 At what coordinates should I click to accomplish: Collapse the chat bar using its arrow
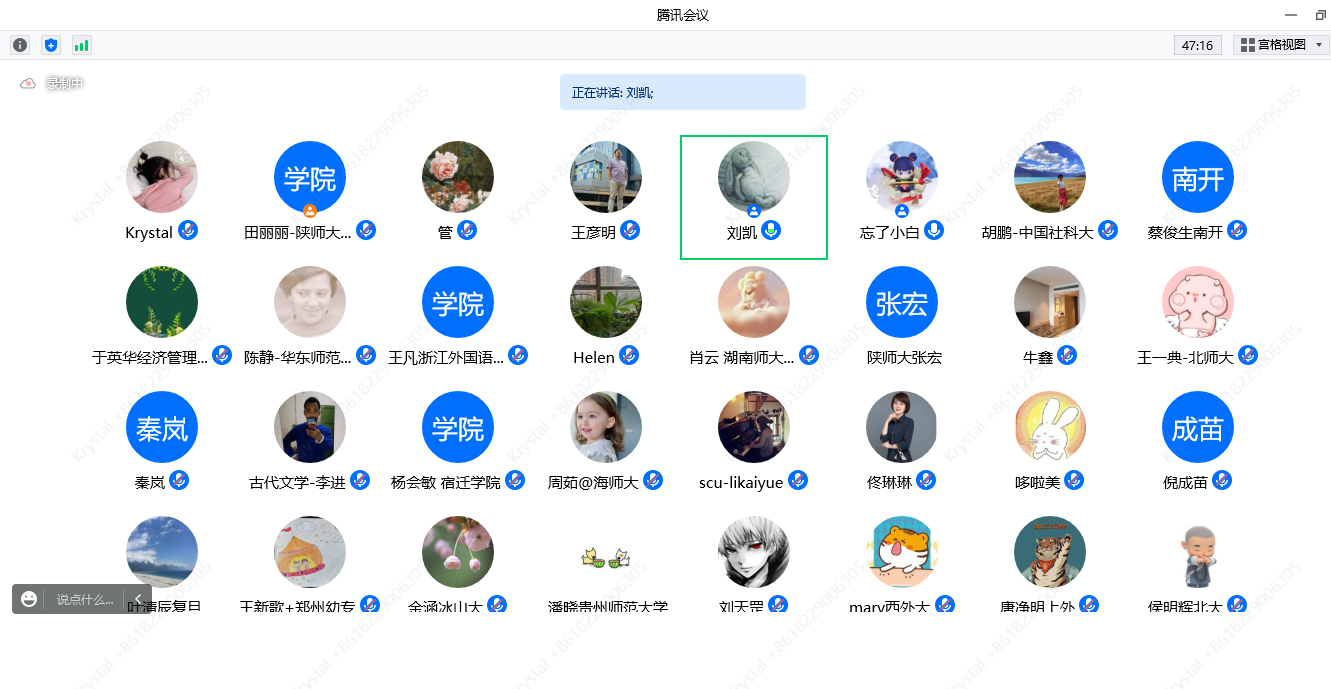(138, 599)
